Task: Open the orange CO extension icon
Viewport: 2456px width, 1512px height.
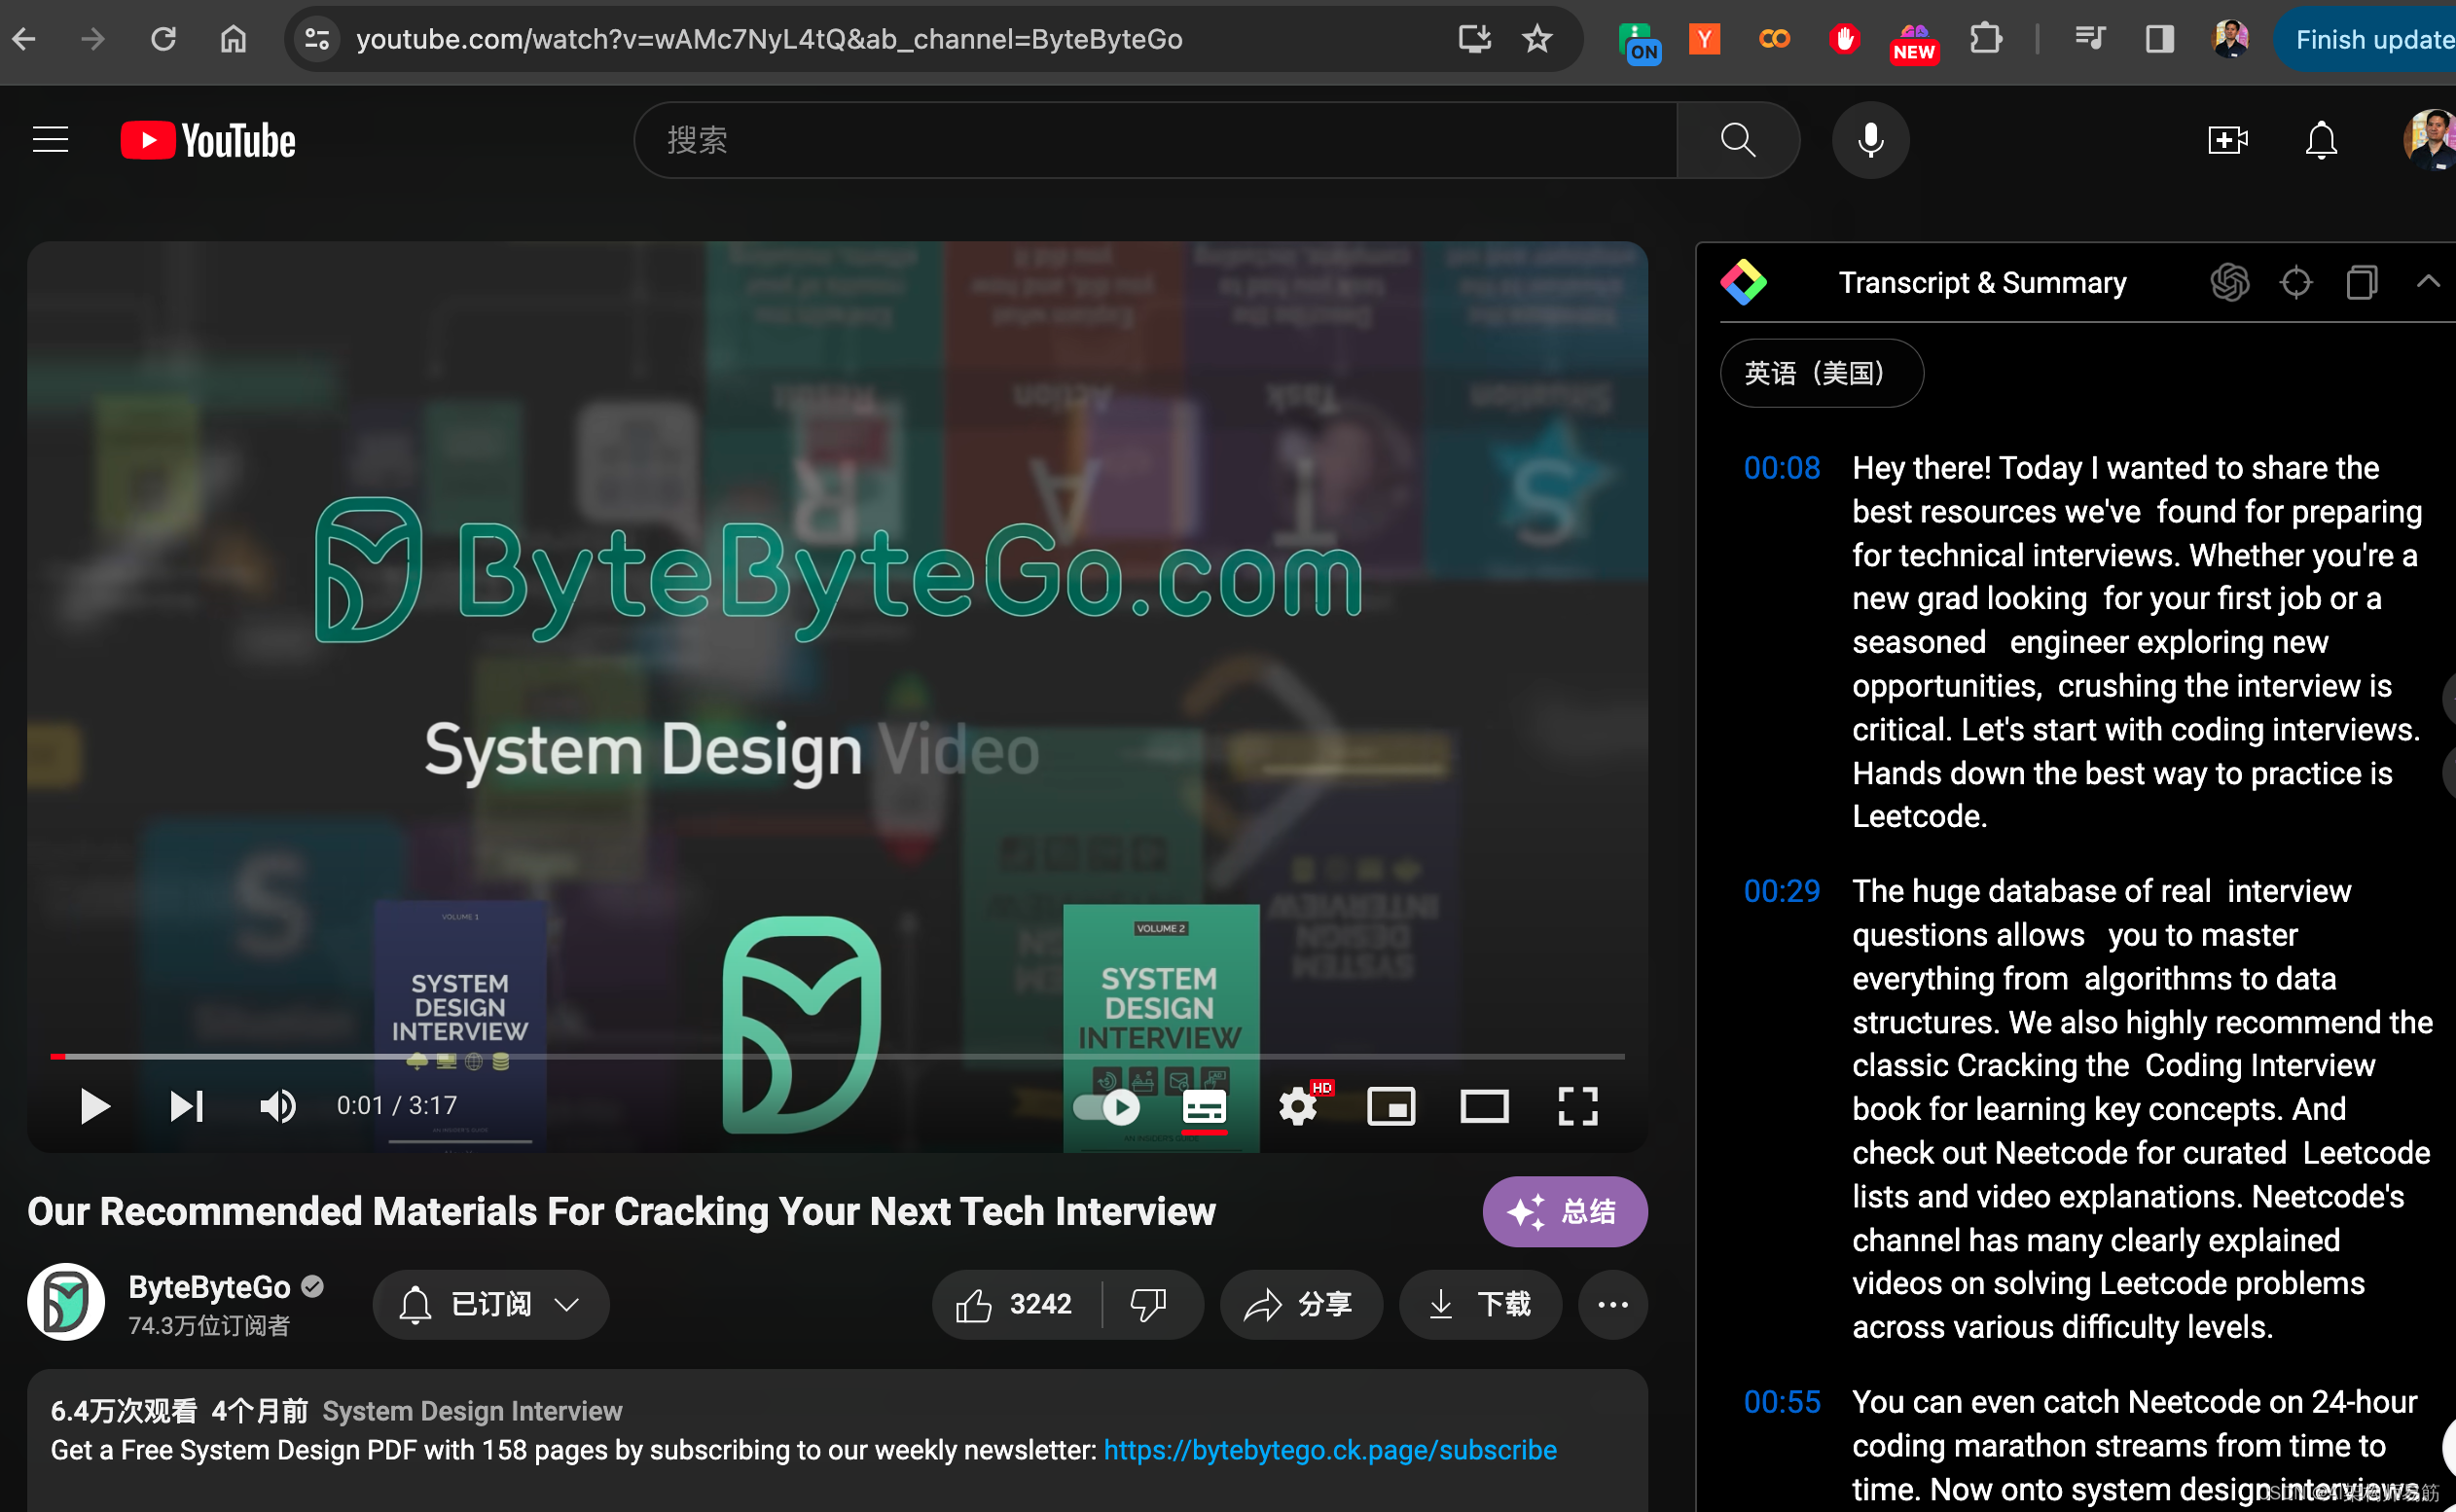Action: pos(1774,39)
